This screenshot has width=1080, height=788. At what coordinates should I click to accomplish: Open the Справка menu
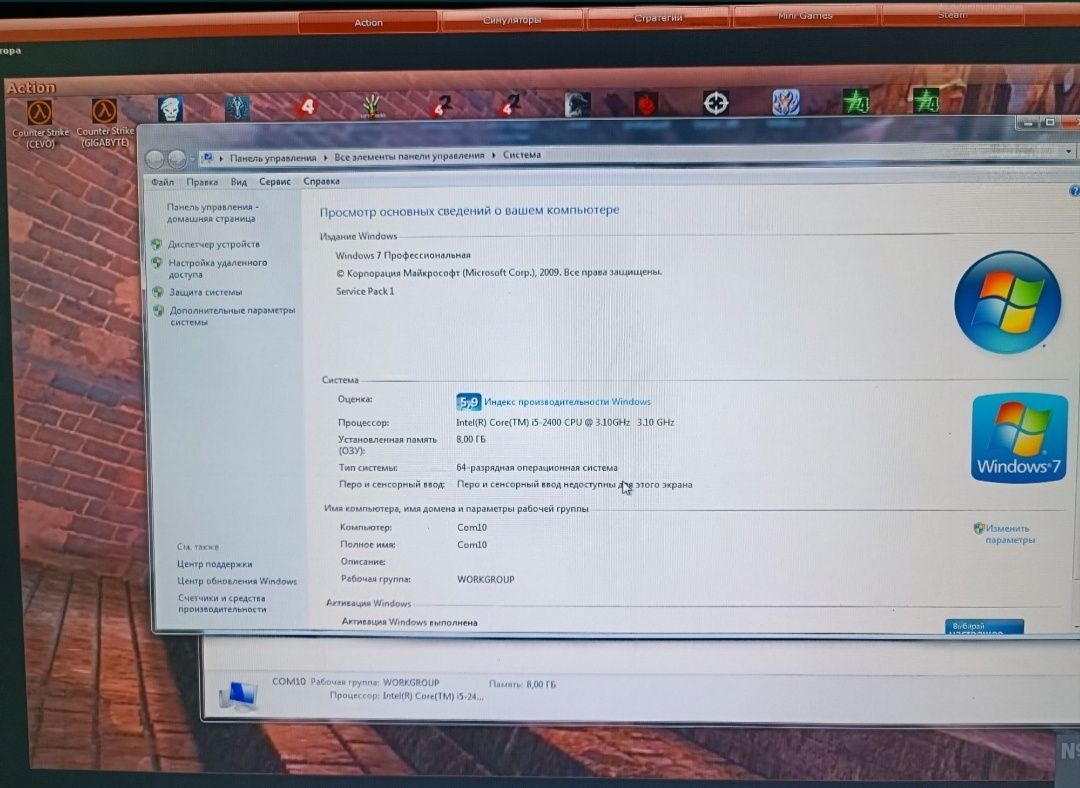point(322,181)
